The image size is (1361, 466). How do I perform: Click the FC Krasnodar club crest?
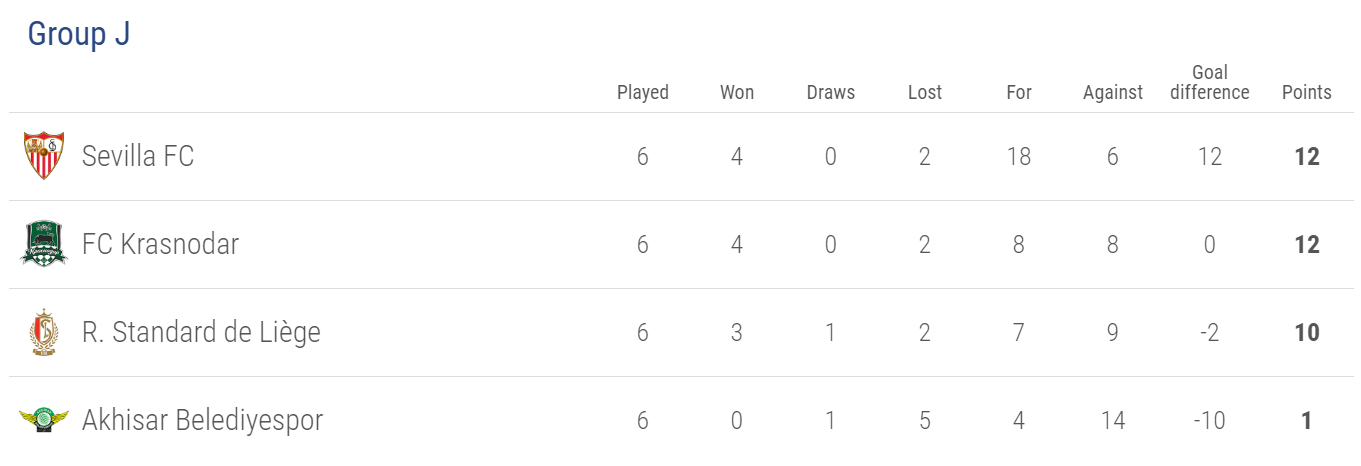click(44, 244)
